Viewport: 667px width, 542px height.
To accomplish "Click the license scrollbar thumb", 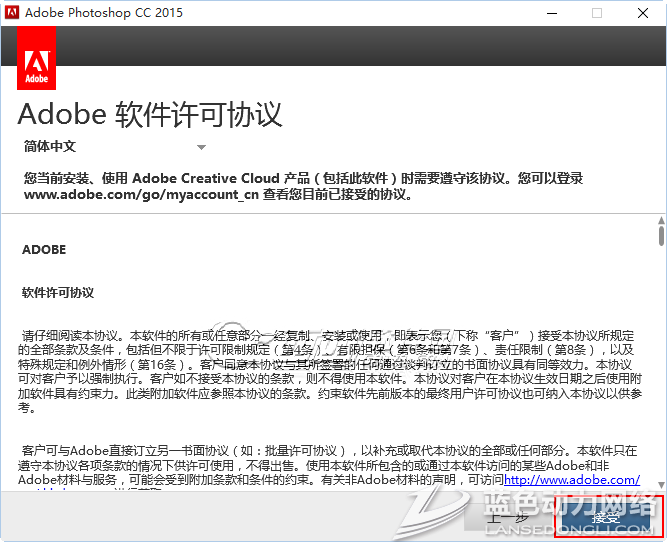I will tap(660, 236).
